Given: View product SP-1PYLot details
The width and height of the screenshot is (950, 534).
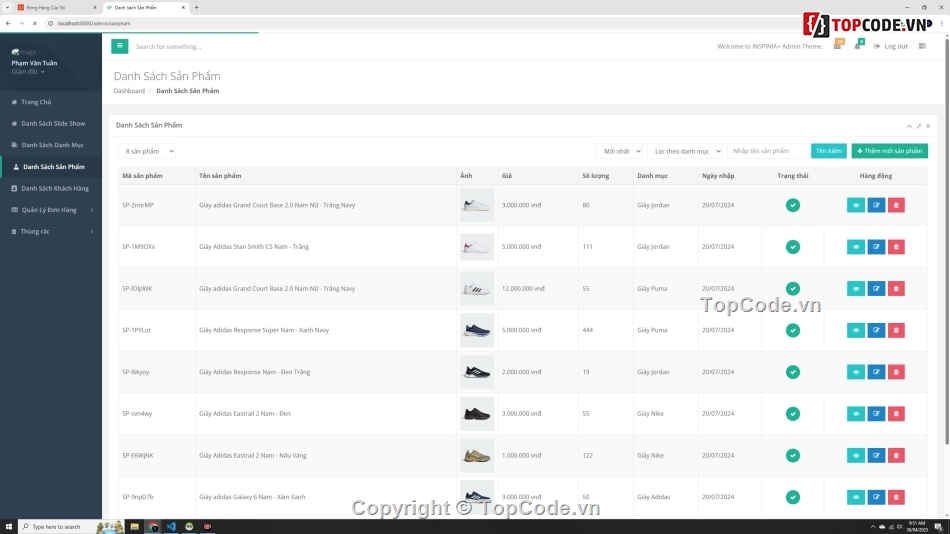Looking at the screenshot, I should (x=855, y=330).
